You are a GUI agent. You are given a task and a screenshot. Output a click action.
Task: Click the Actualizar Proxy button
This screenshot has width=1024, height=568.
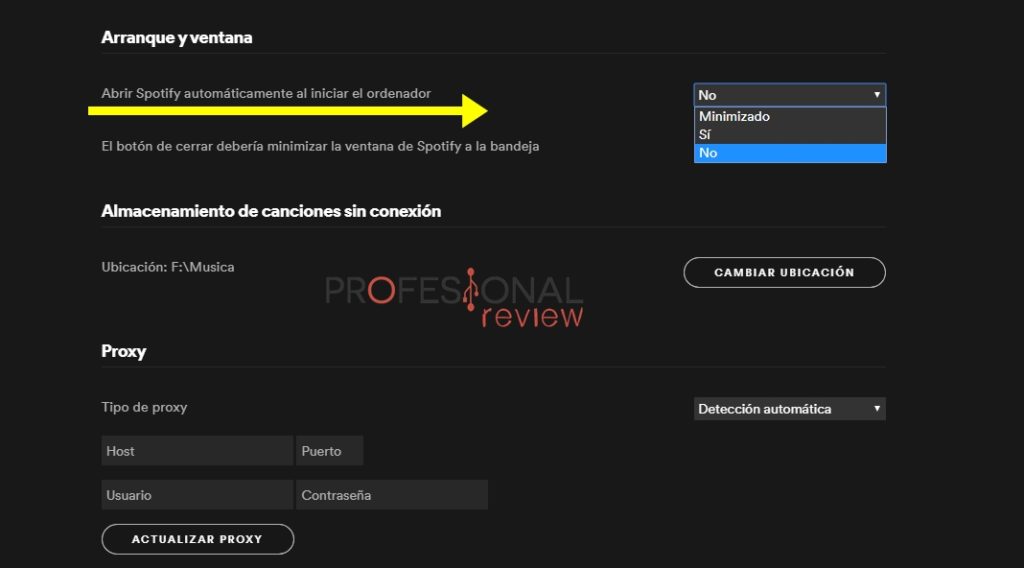pos(197,539)
